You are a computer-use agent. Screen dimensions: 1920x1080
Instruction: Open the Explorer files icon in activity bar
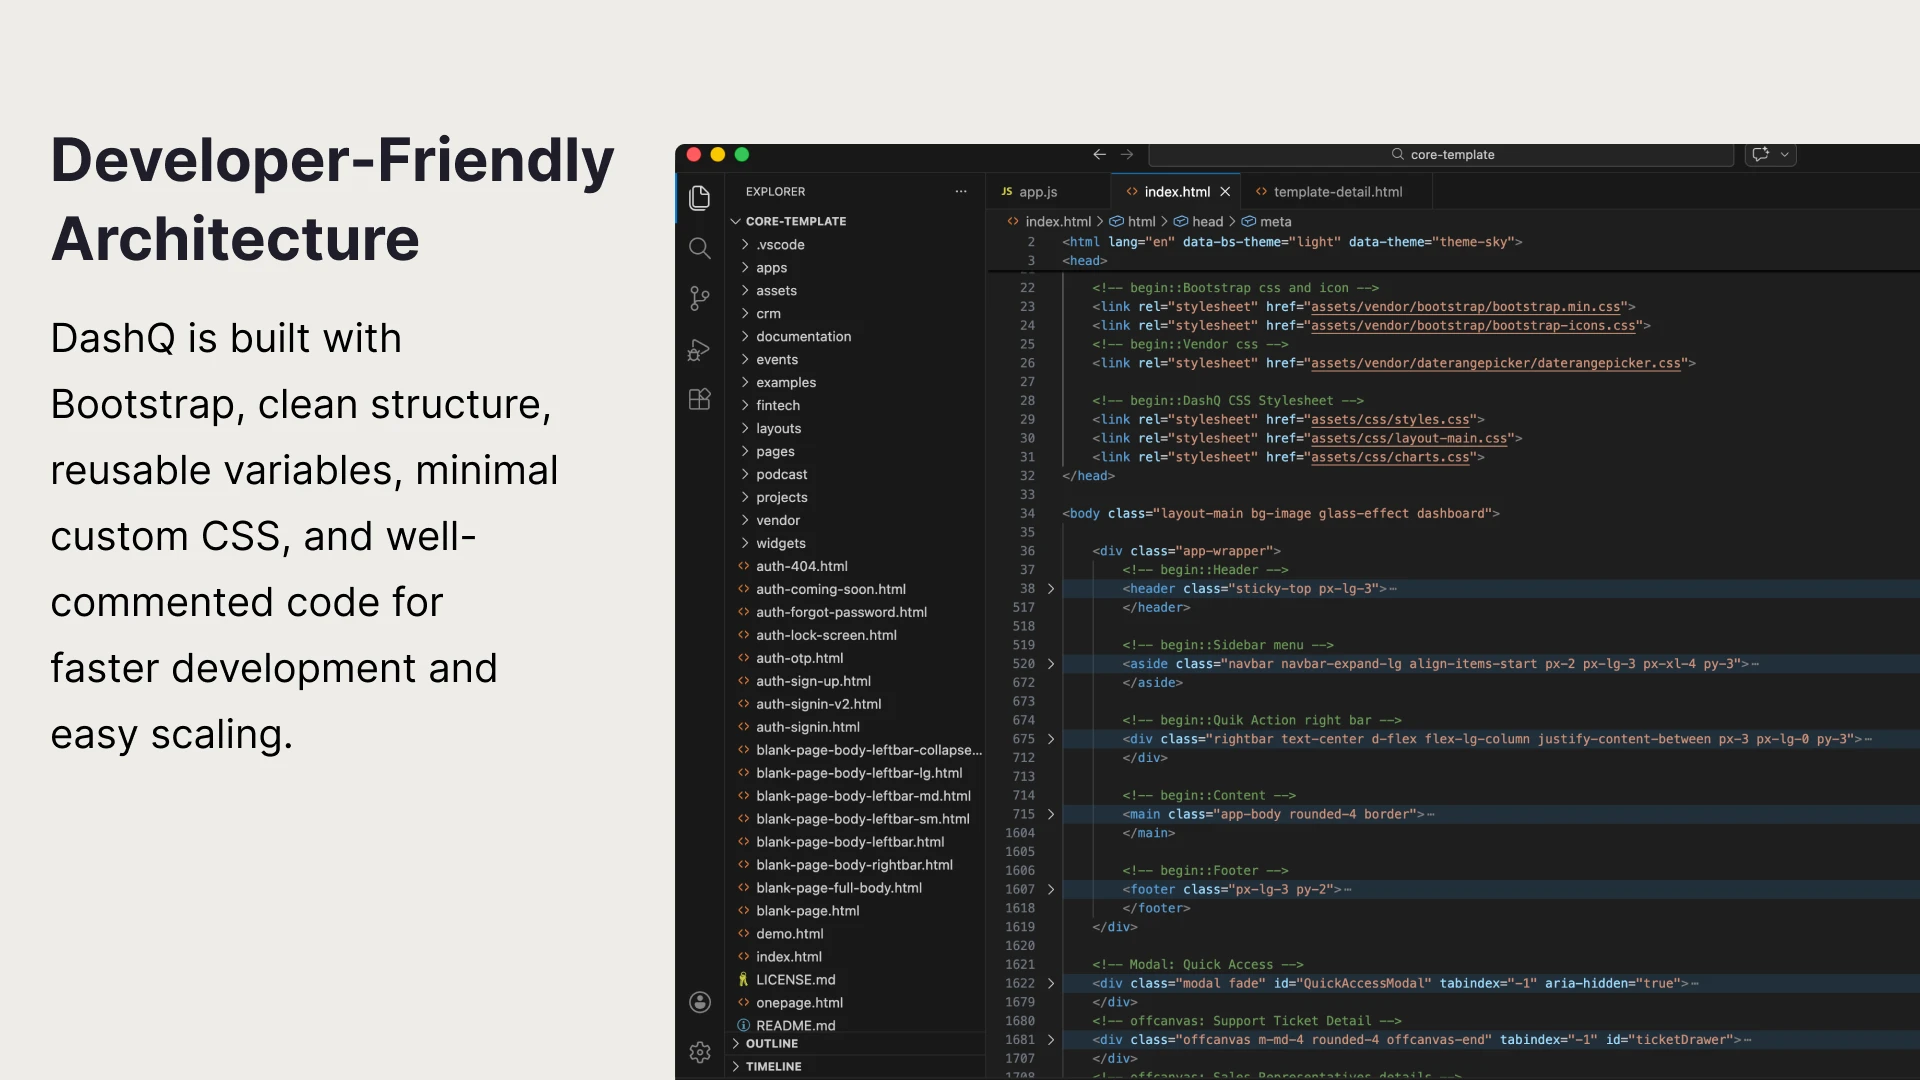[x=700, y=198]
